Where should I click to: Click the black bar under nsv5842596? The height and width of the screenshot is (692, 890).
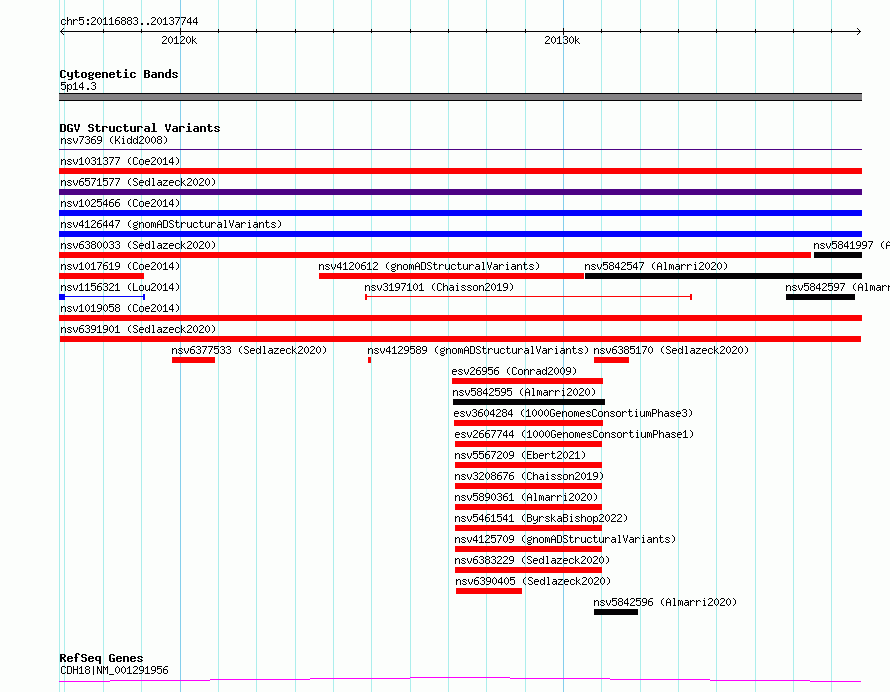click(616, 612)
